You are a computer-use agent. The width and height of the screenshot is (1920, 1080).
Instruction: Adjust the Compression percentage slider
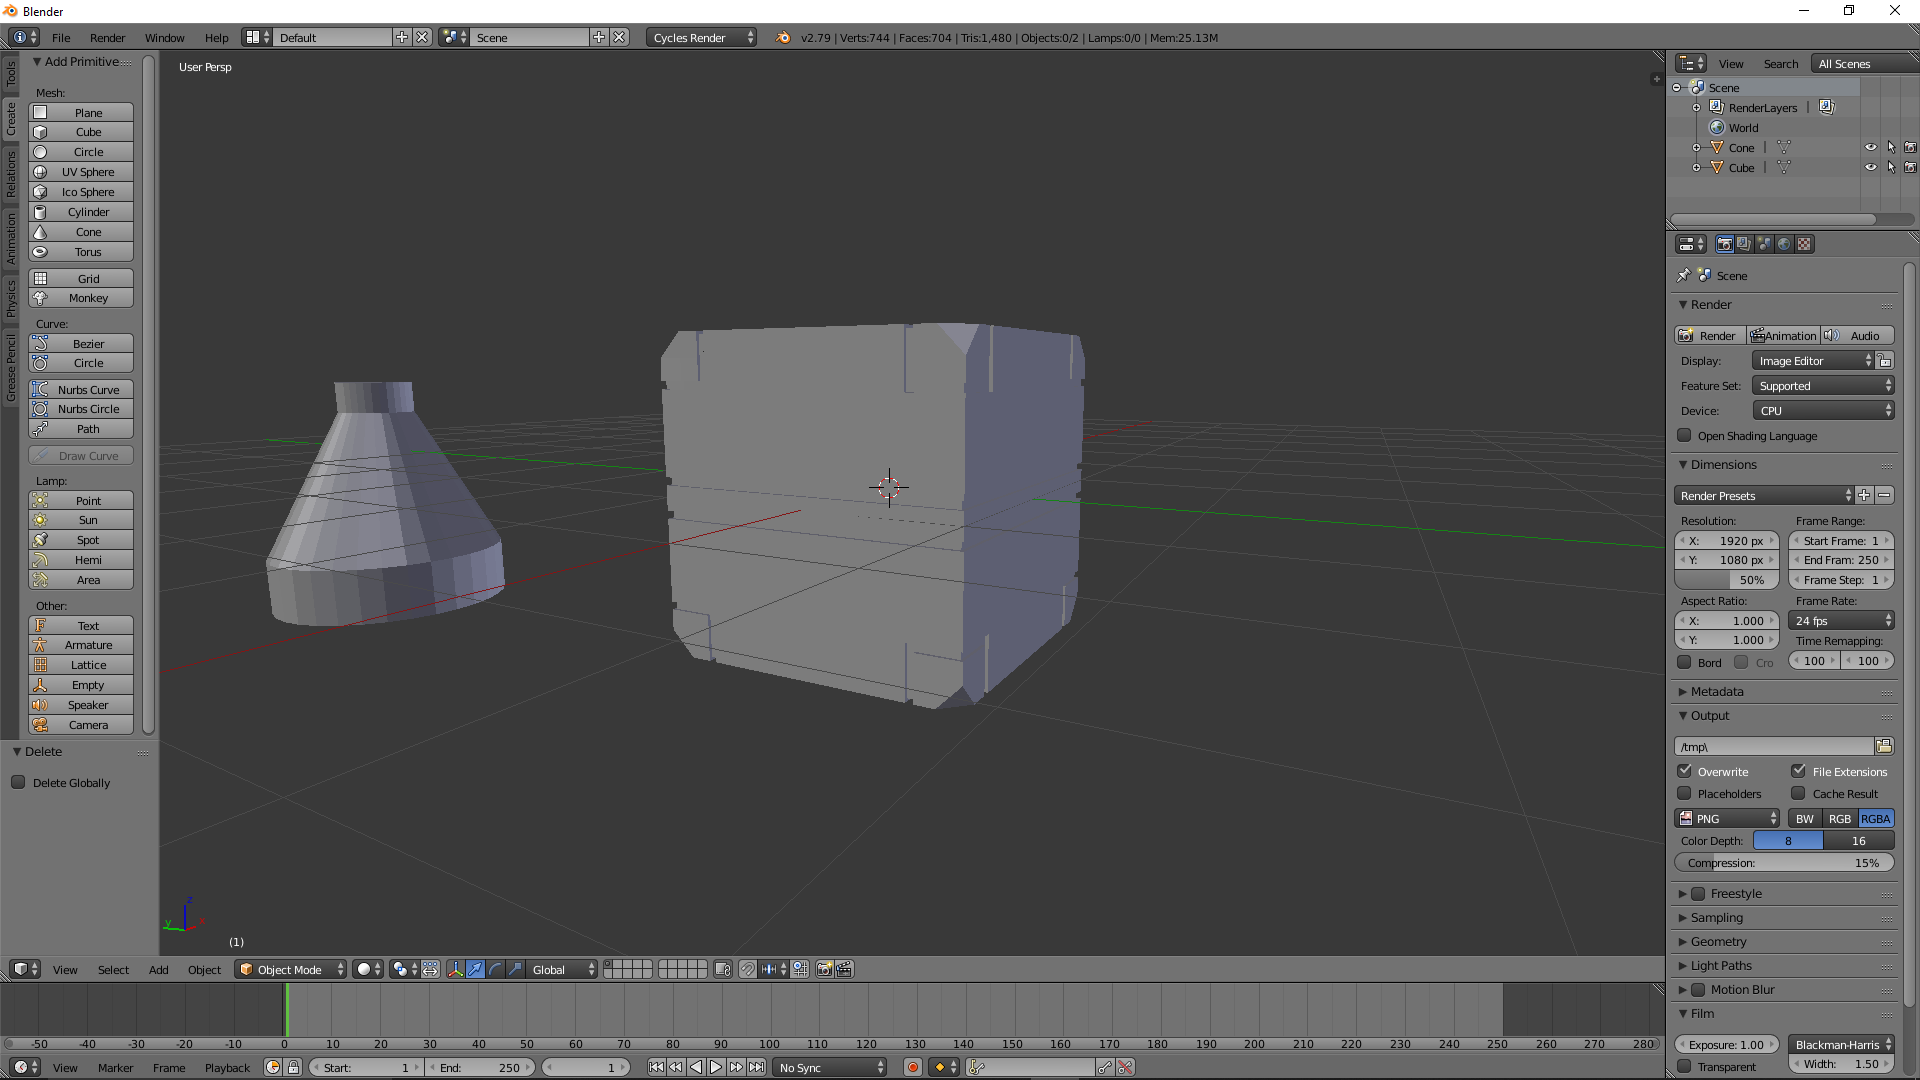pyautogui.click(x=1783, y=862)
